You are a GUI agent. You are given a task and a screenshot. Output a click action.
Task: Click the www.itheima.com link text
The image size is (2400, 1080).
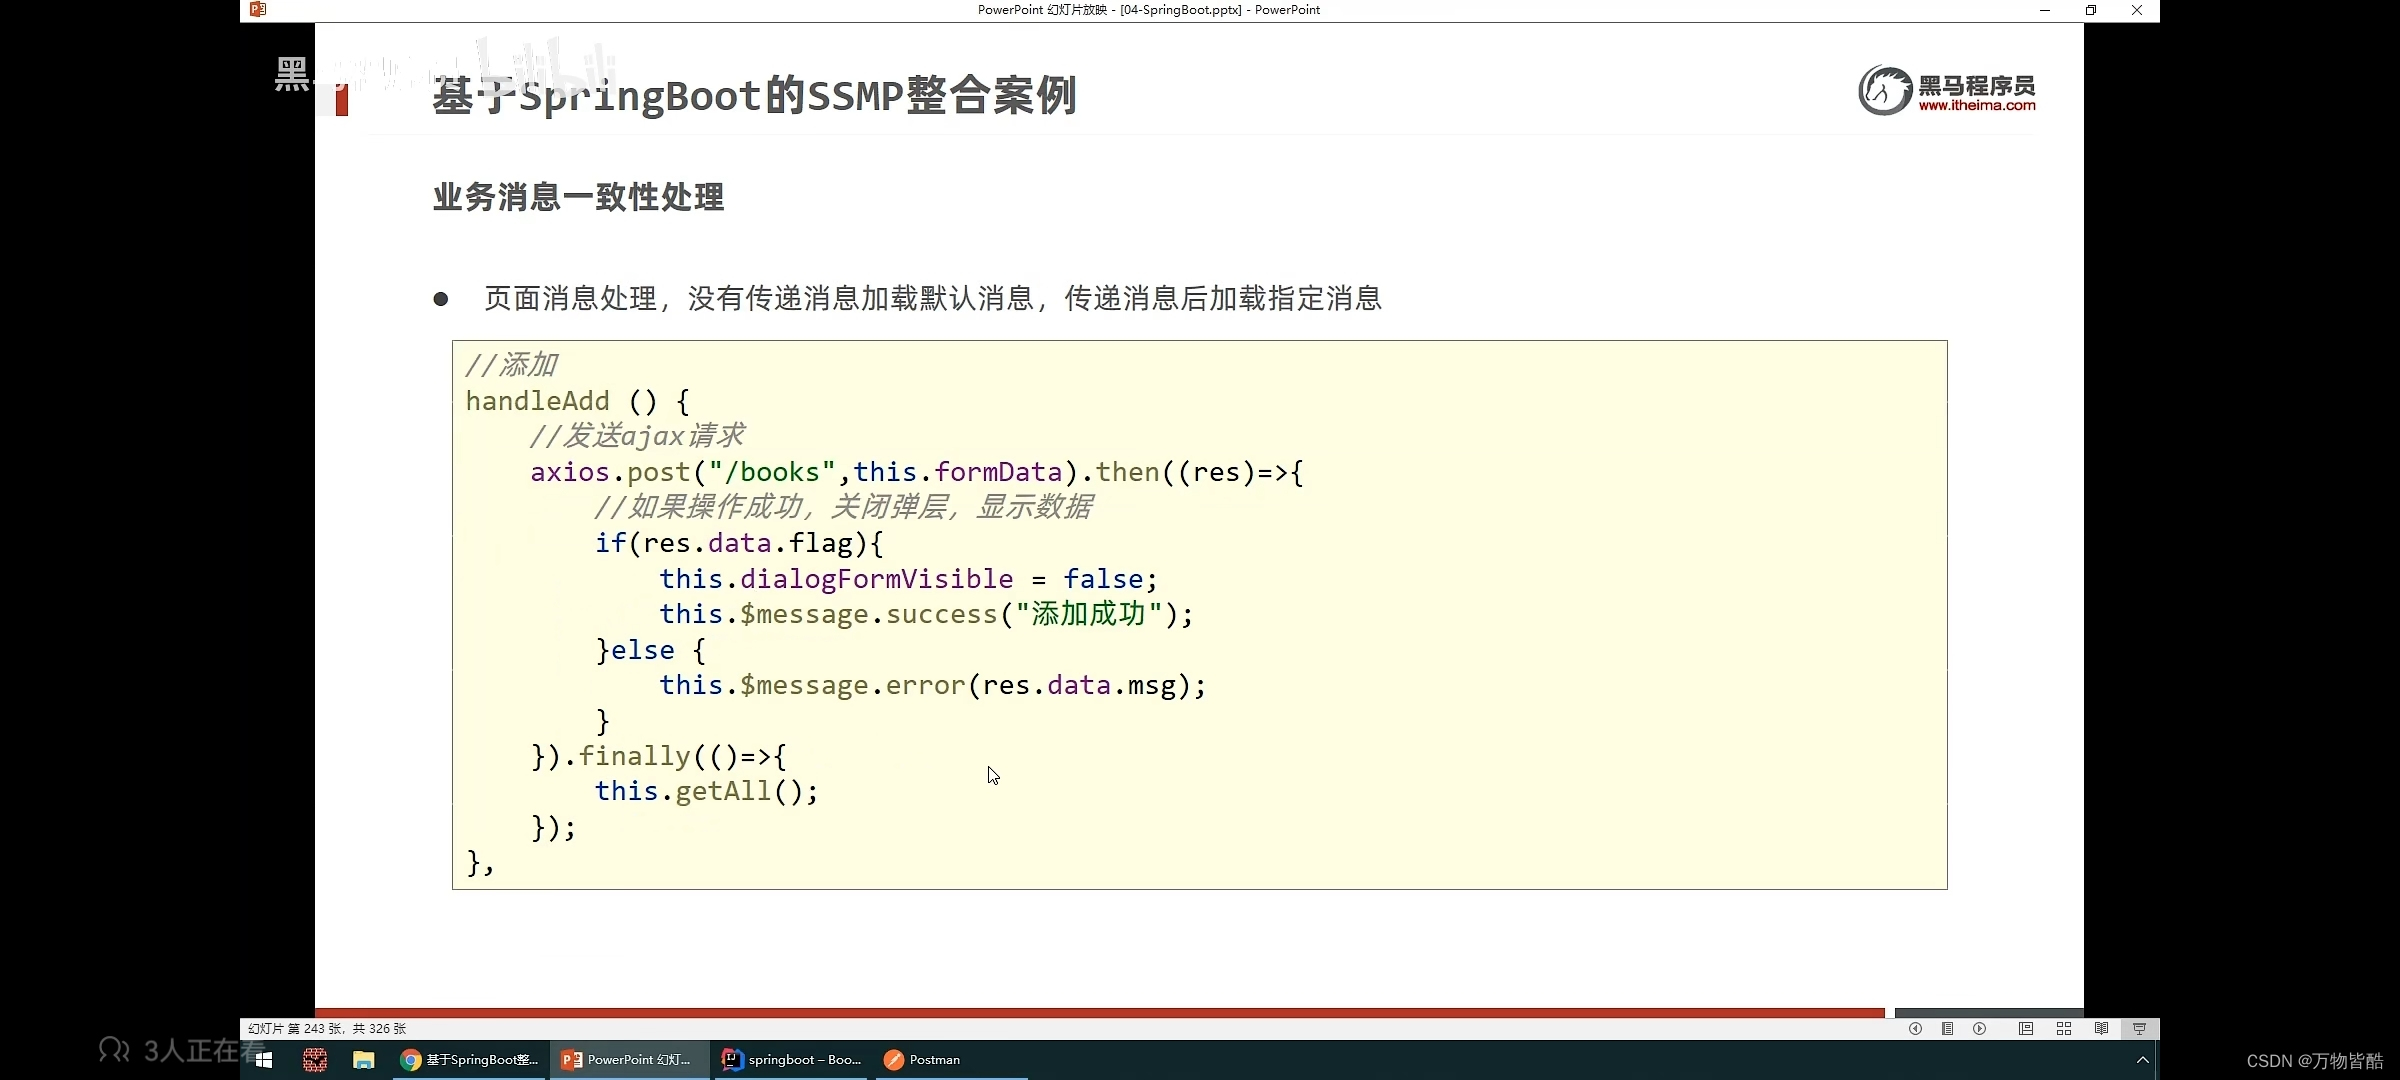1977,106
